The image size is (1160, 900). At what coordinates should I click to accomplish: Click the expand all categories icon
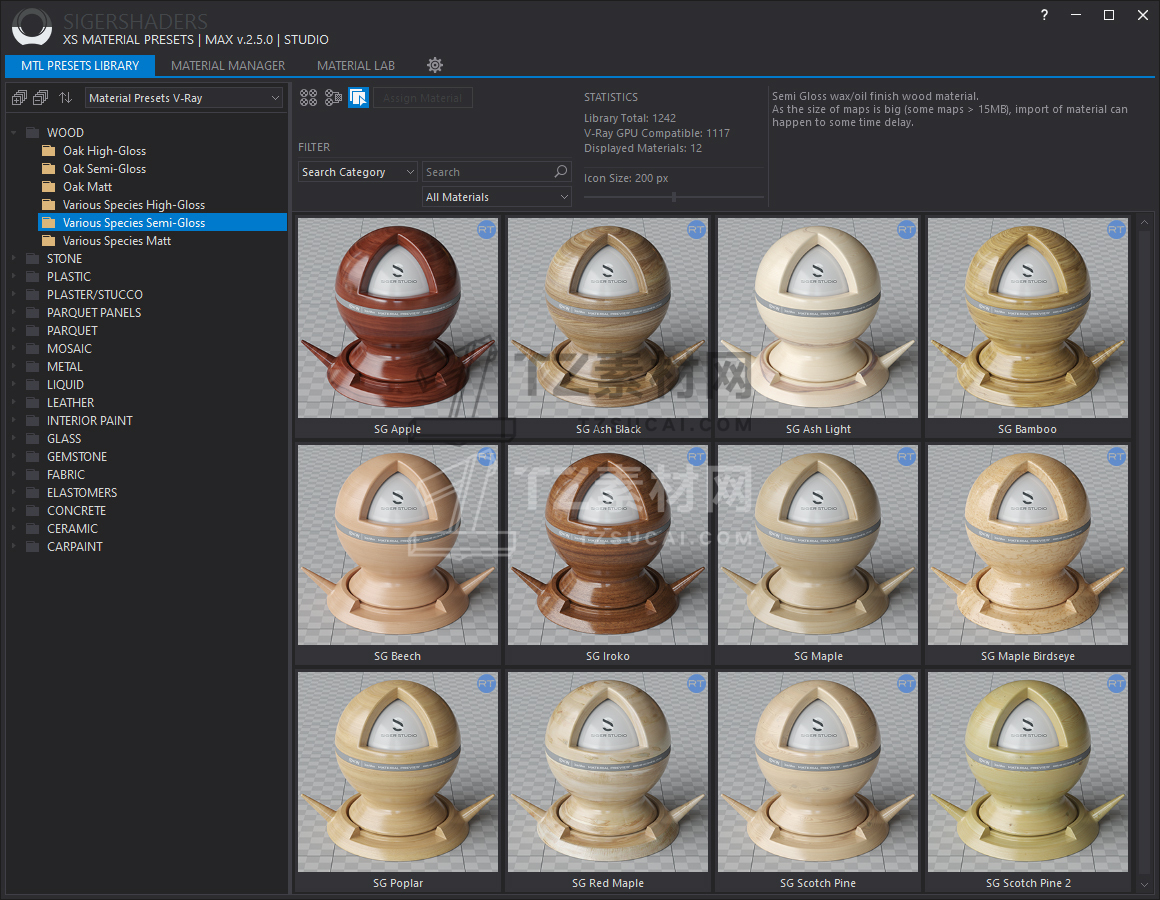coord(19,98)
